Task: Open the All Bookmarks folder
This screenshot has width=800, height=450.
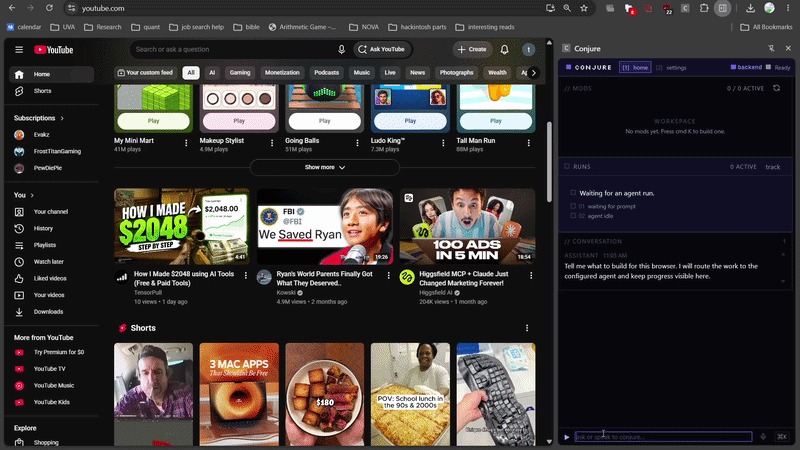Action: point(766,27)
